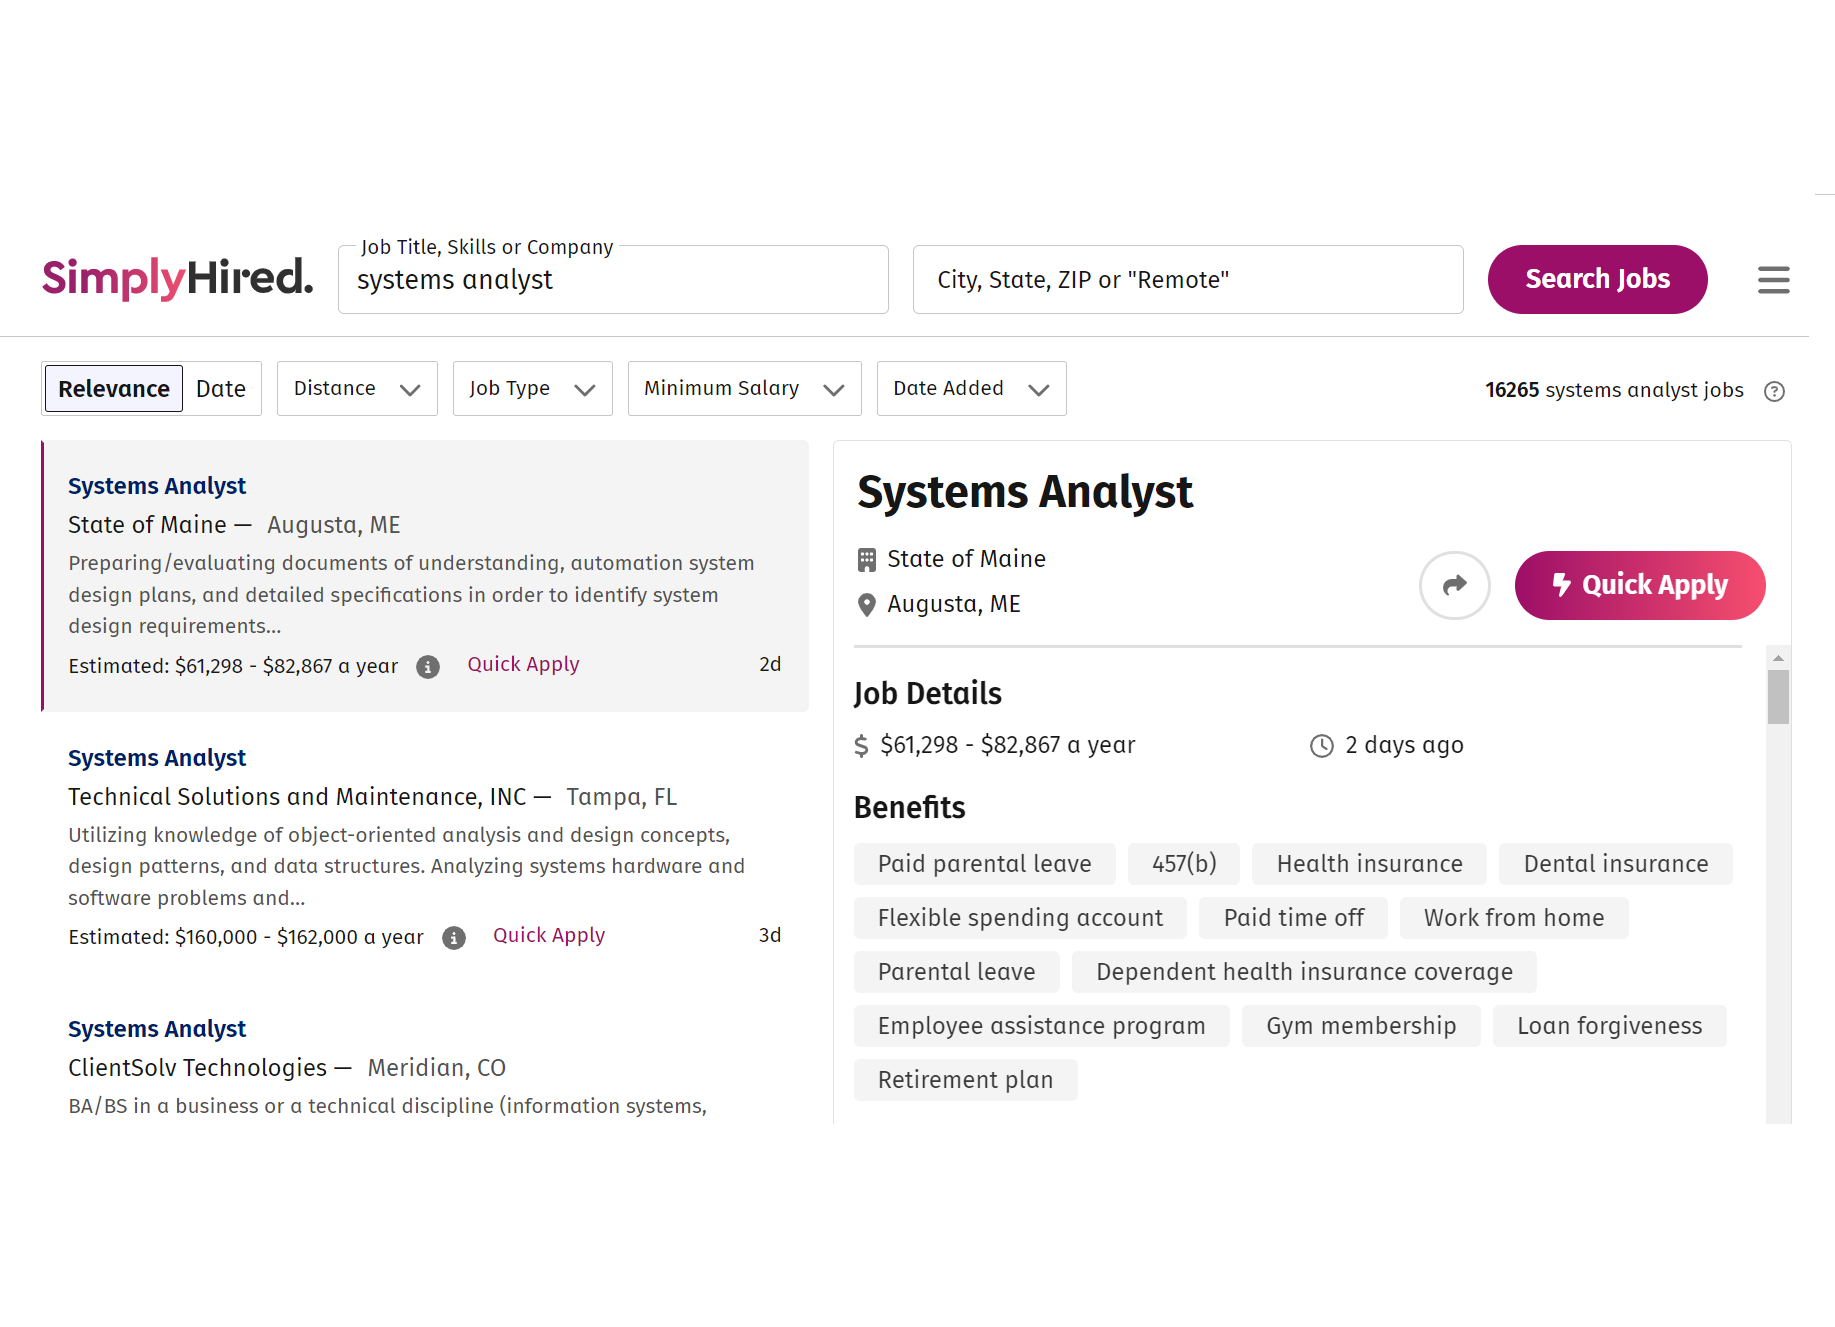Sort results by Date
Image resolution: width=1835 pixels, height=1327 pixels.
(x=221, y=389)
